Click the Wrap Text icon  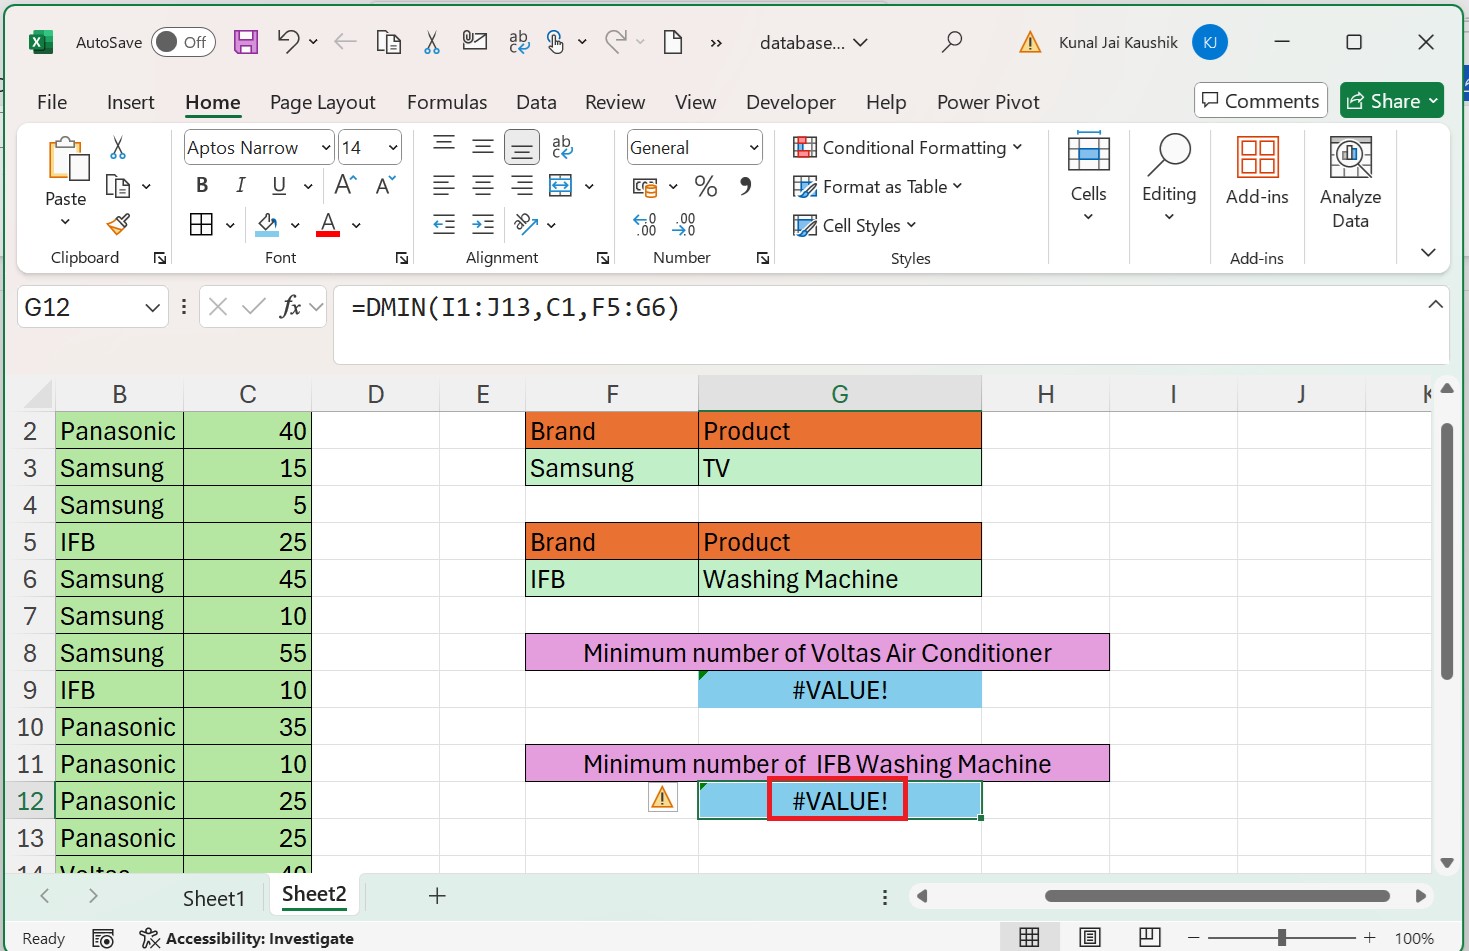[563, 147]
